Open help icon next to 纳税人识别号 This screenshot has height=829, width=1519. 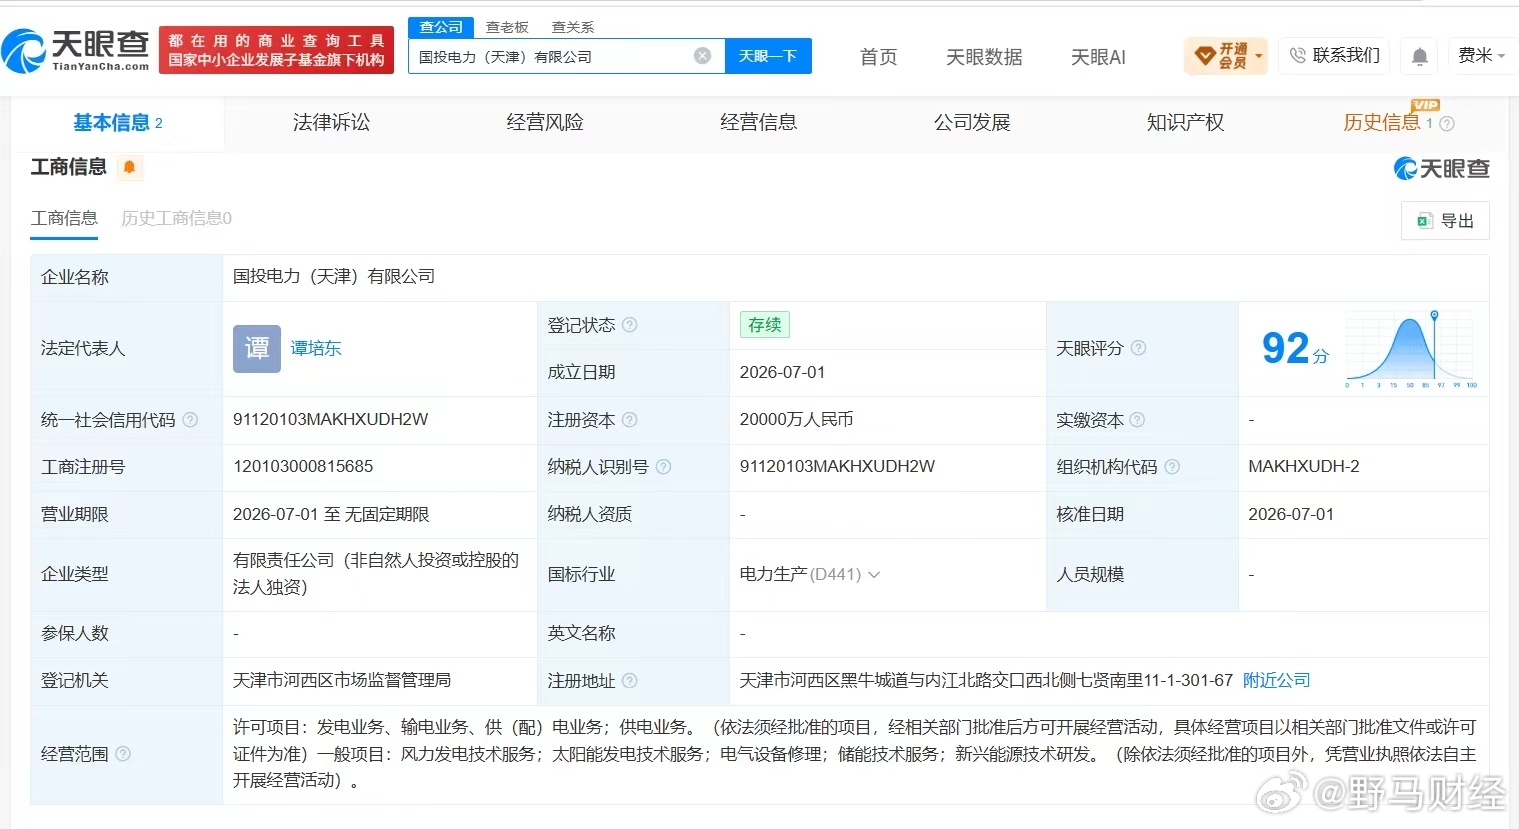click(x=663, y=467)
